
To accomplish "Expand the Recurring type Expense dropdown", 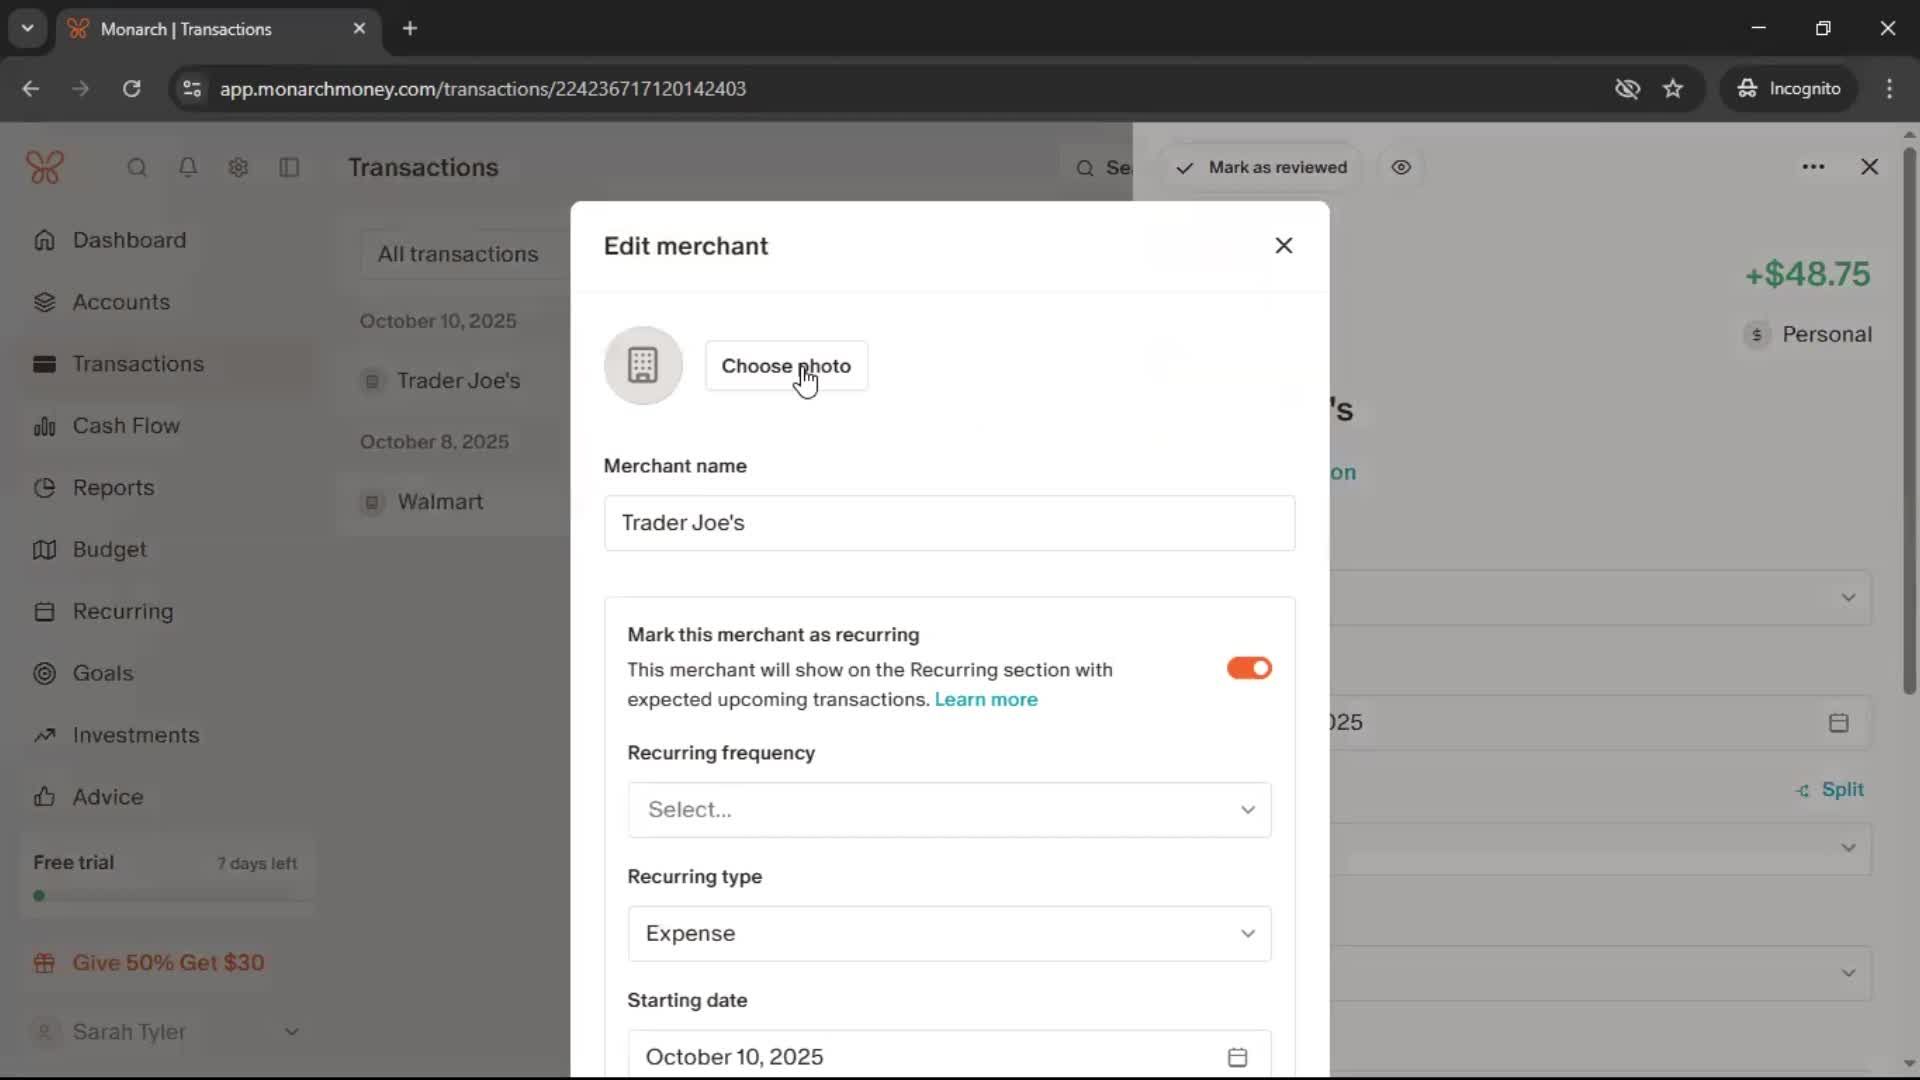I will 949,934.
